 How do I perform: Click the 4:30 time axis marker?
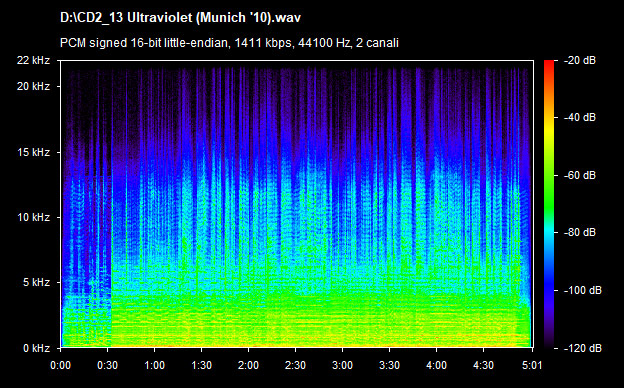click(483, 365)
